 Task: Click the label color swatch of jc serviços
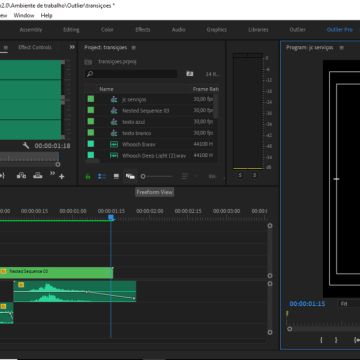[x=91, y=99]
